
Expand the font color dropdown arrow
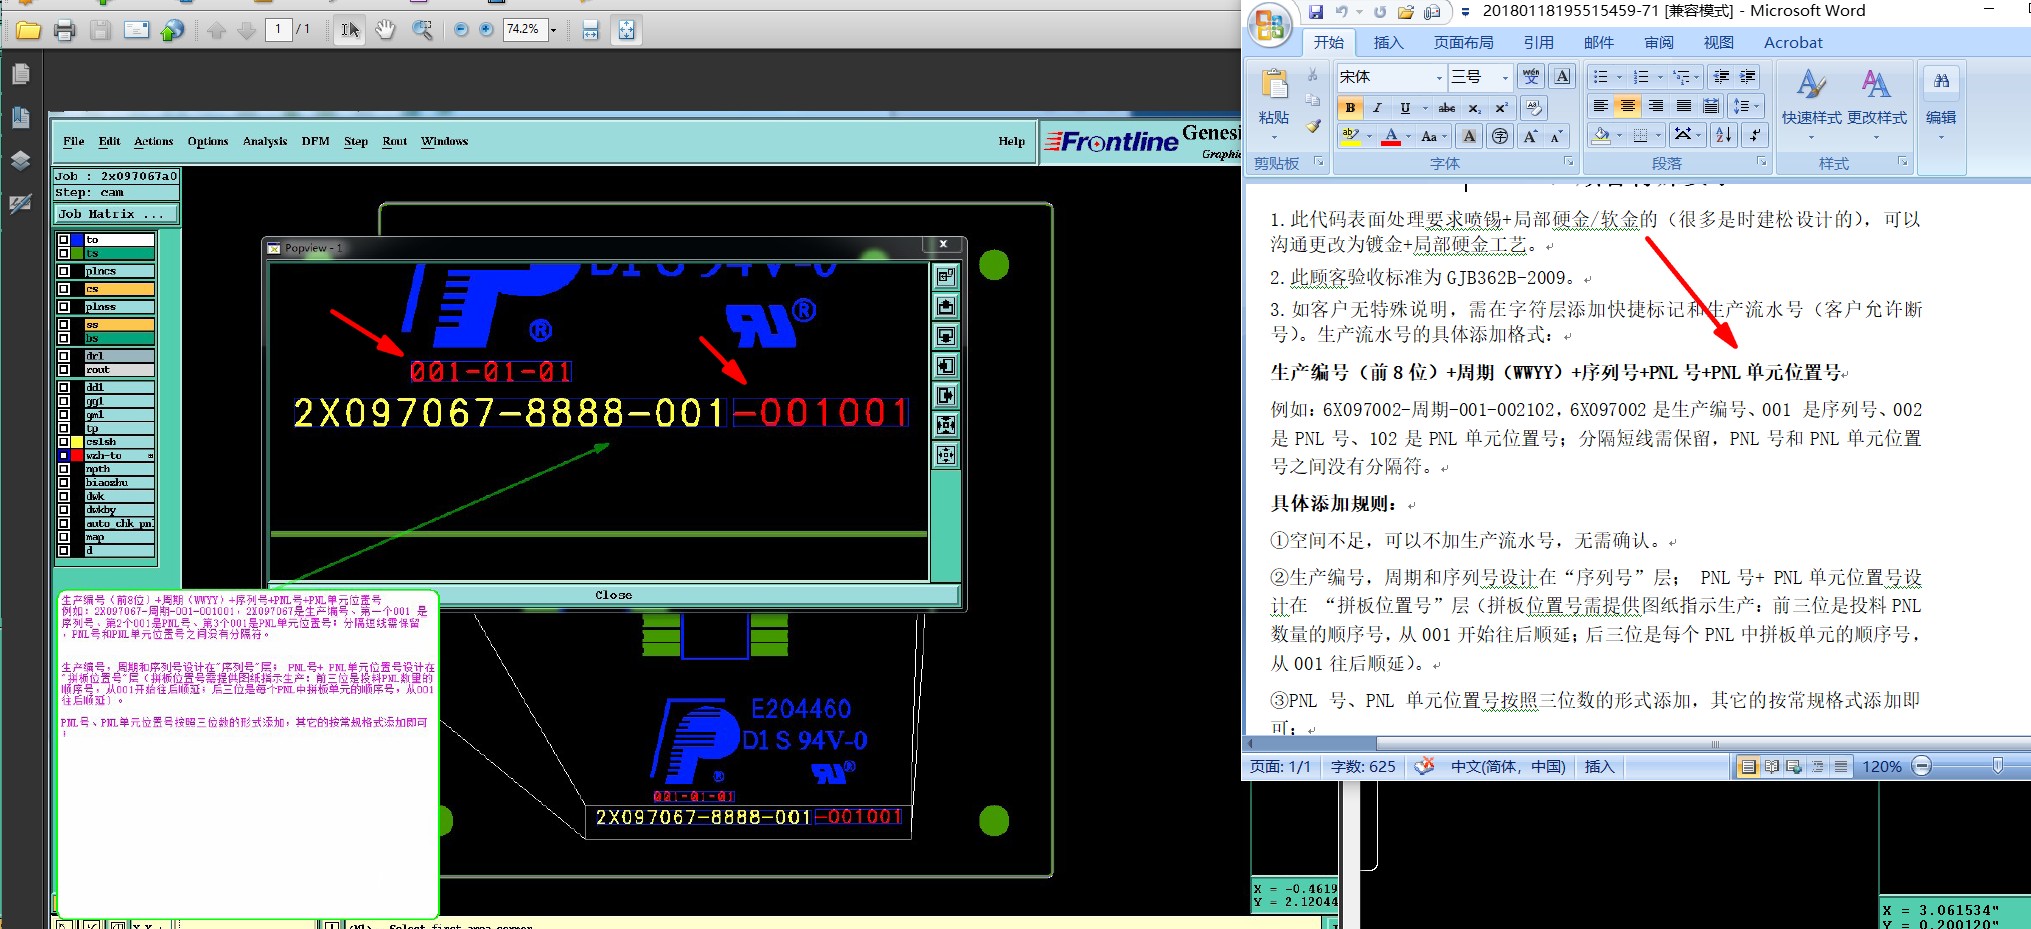[1408, 137]
